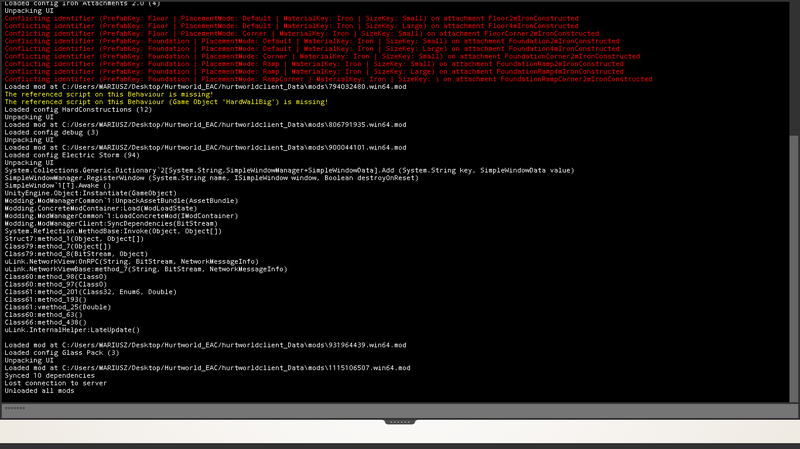
Task: Select 'Class66:method_438()' line
Action: pos(45,322)
